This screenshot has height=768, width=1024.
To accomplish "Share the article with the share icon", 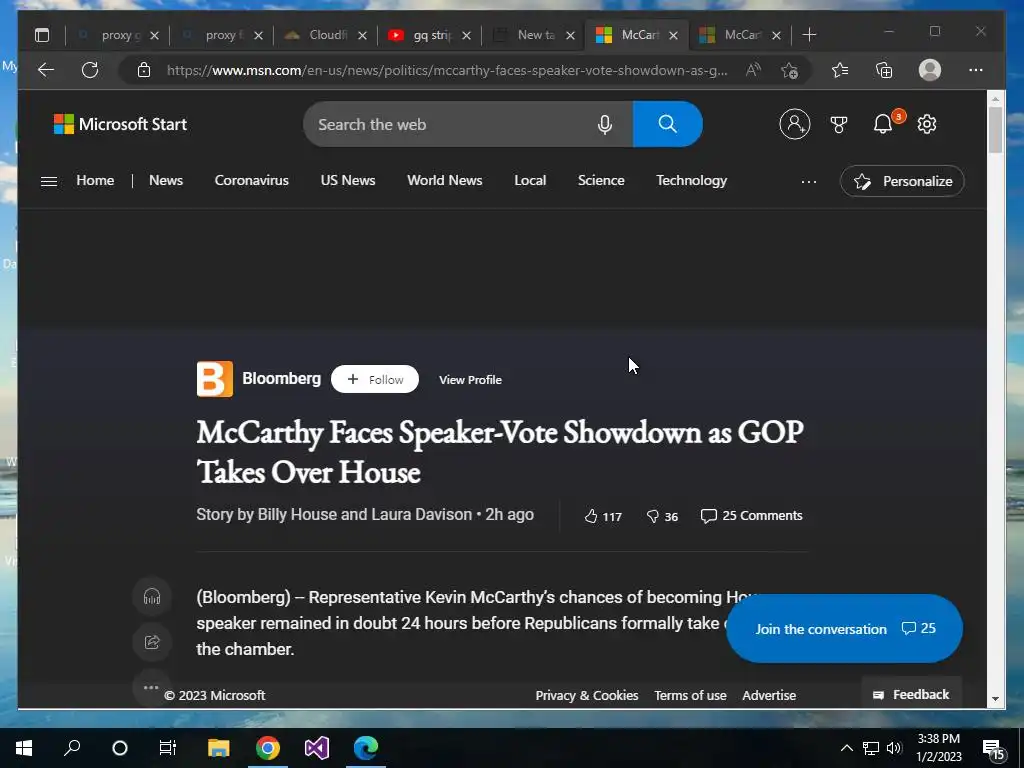I will tap(152, 642).
